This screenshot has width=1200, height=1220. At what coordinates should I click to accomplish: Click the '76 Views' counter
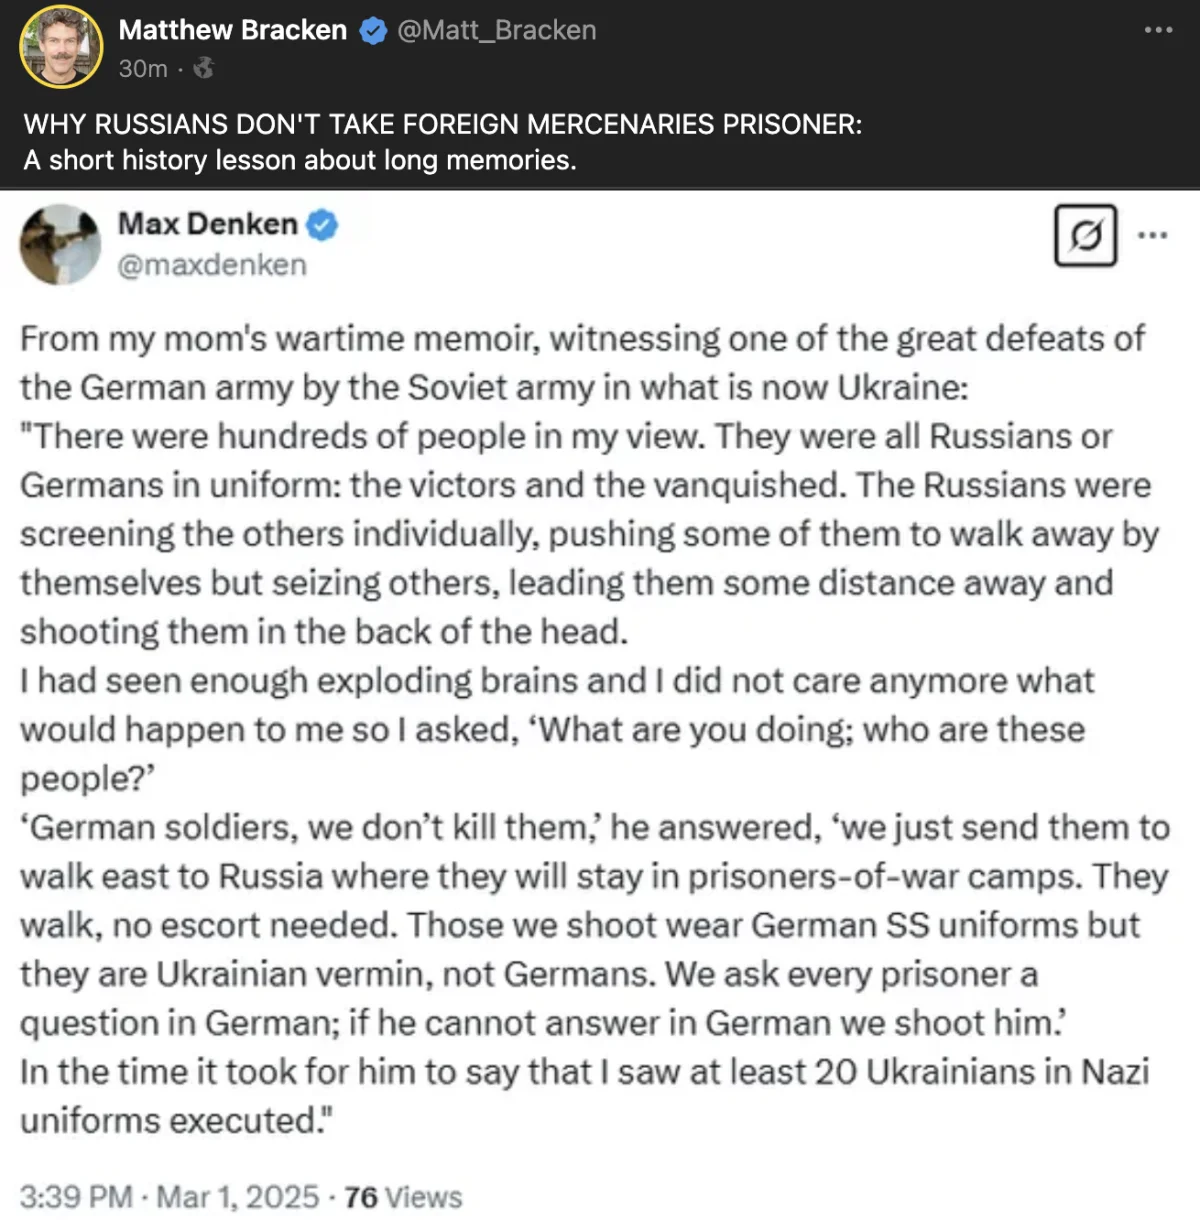click(x=403, y=1196)
